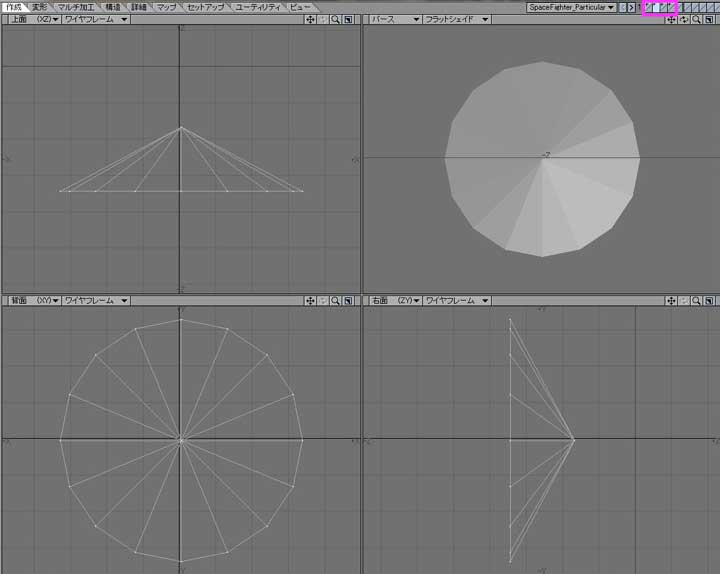Screen dimensions: 720x574
Task: Toggle the third layer slot
Action: [x=670, y=7]
